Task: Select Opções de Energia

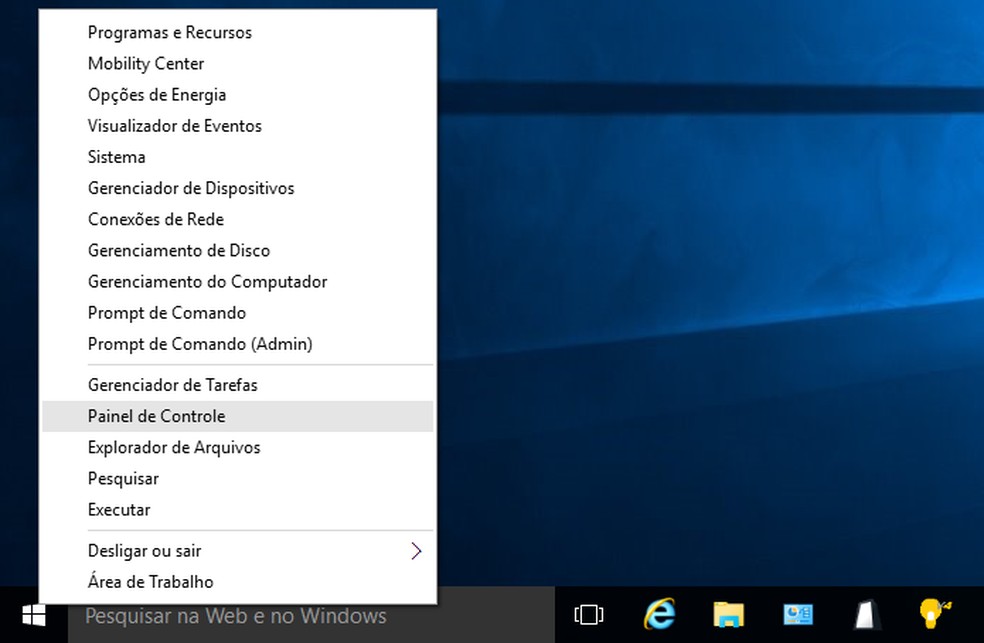Action: click(x=157, y=94)
